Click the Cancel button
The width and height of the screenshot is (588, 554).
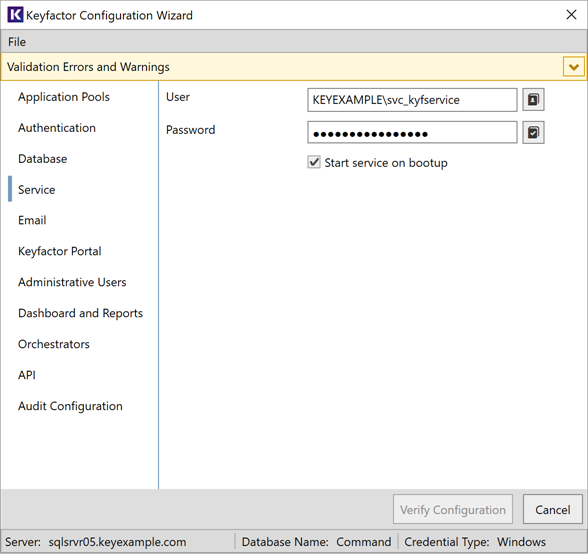pos(553,509)
